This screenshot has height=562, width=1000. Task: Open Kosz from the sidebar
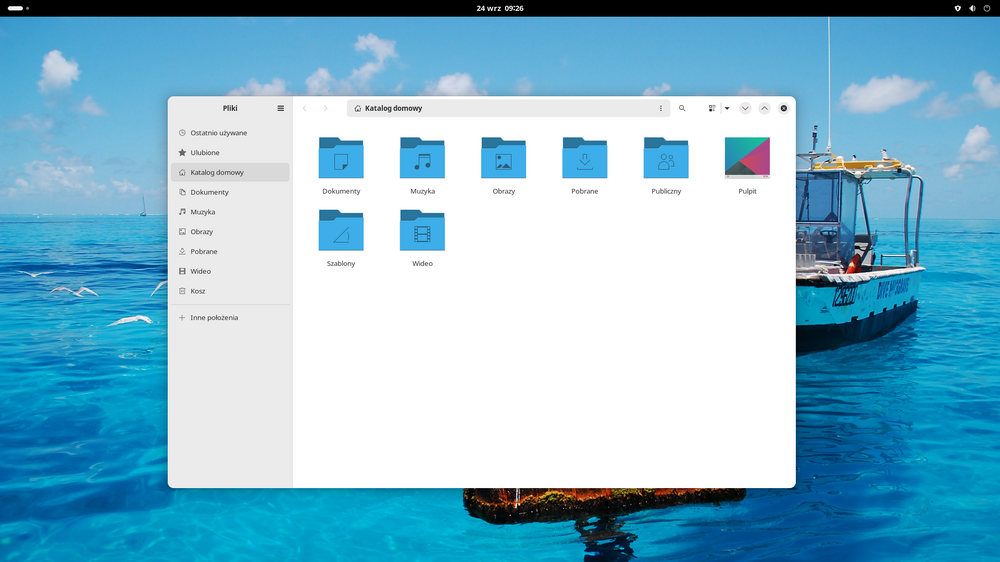tap(198, 291)
